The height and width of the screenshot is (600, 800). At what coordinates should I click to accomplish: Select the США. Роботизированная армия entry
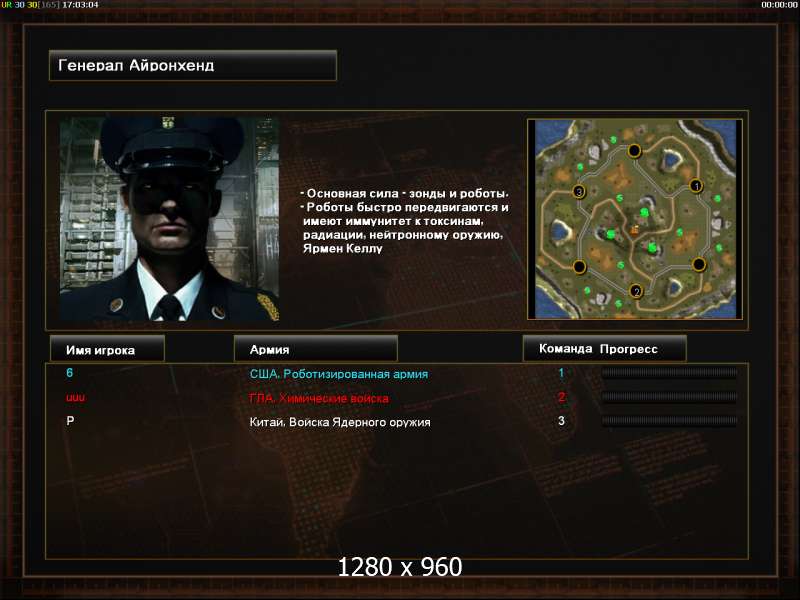point(339,374)
